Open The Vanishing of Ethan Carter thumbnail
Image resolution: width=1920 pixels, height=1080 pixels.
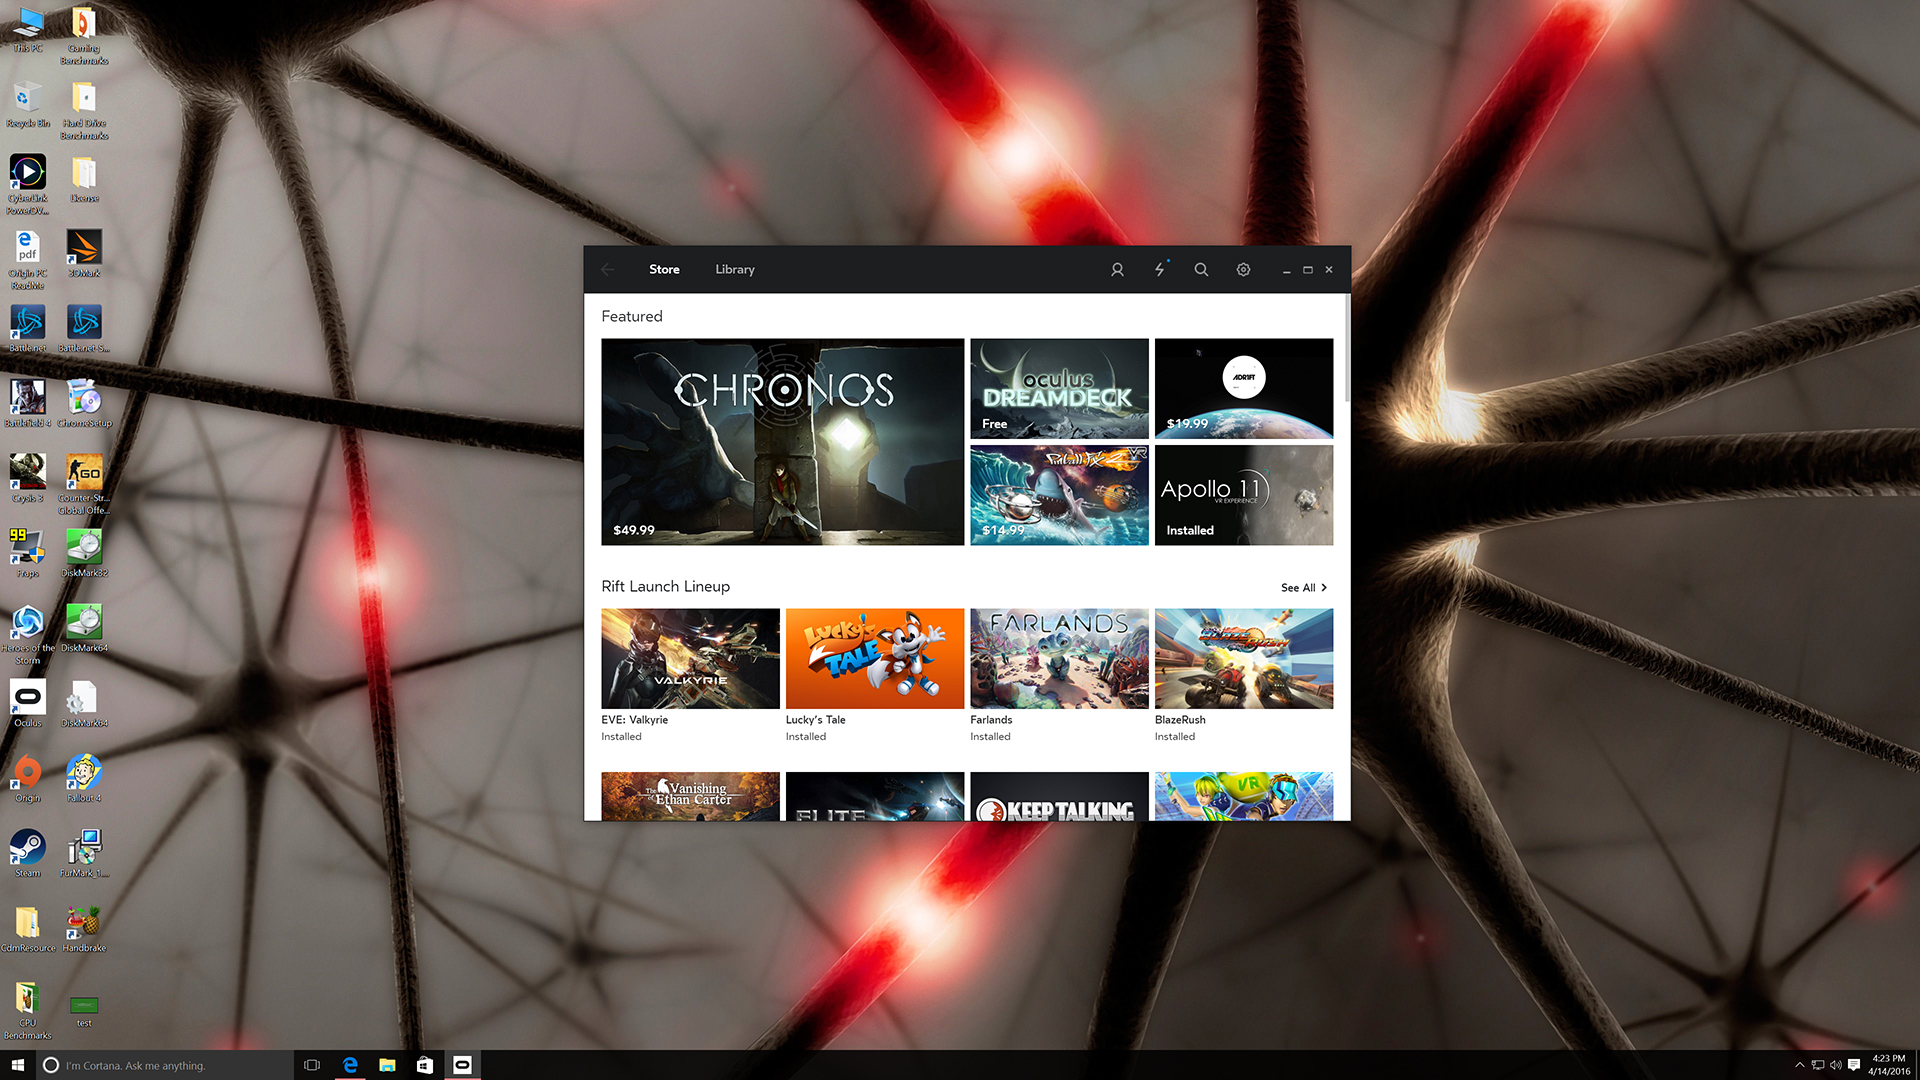pos(690,796)
